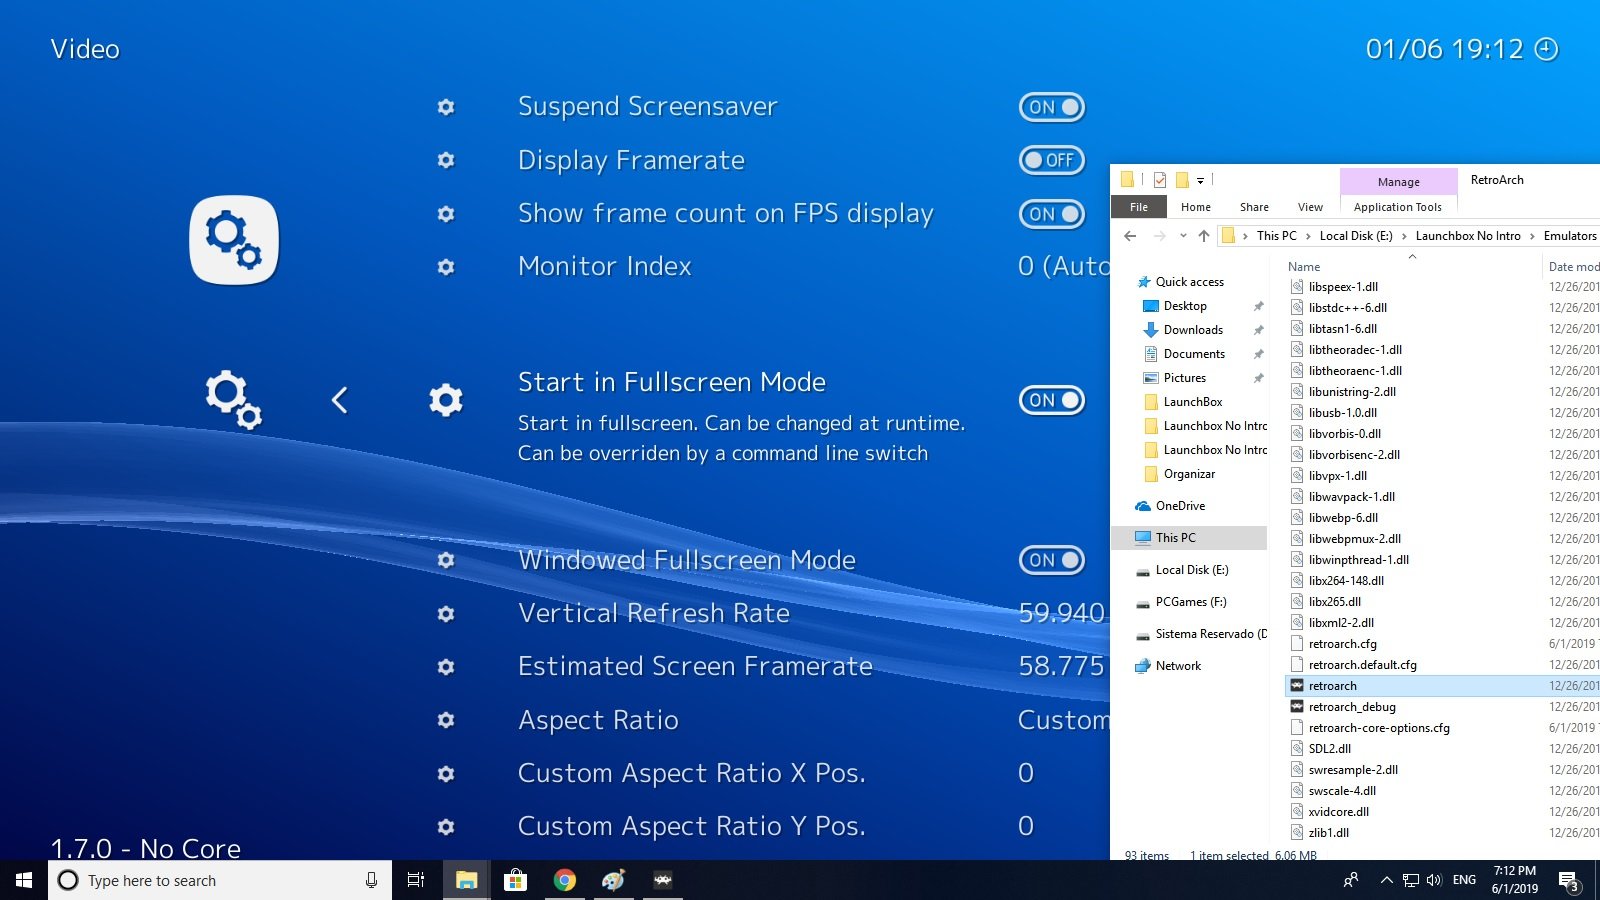
Task: Open Downloads in navigation pane
Action: tap(1193, 330)
